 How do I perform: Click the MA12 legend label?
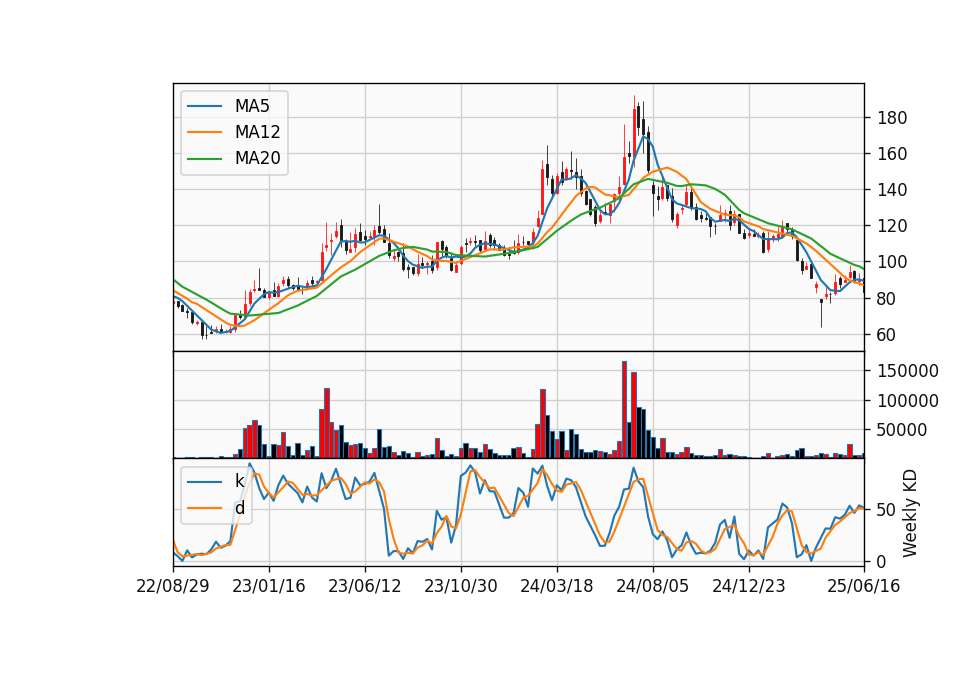(257, 132)
